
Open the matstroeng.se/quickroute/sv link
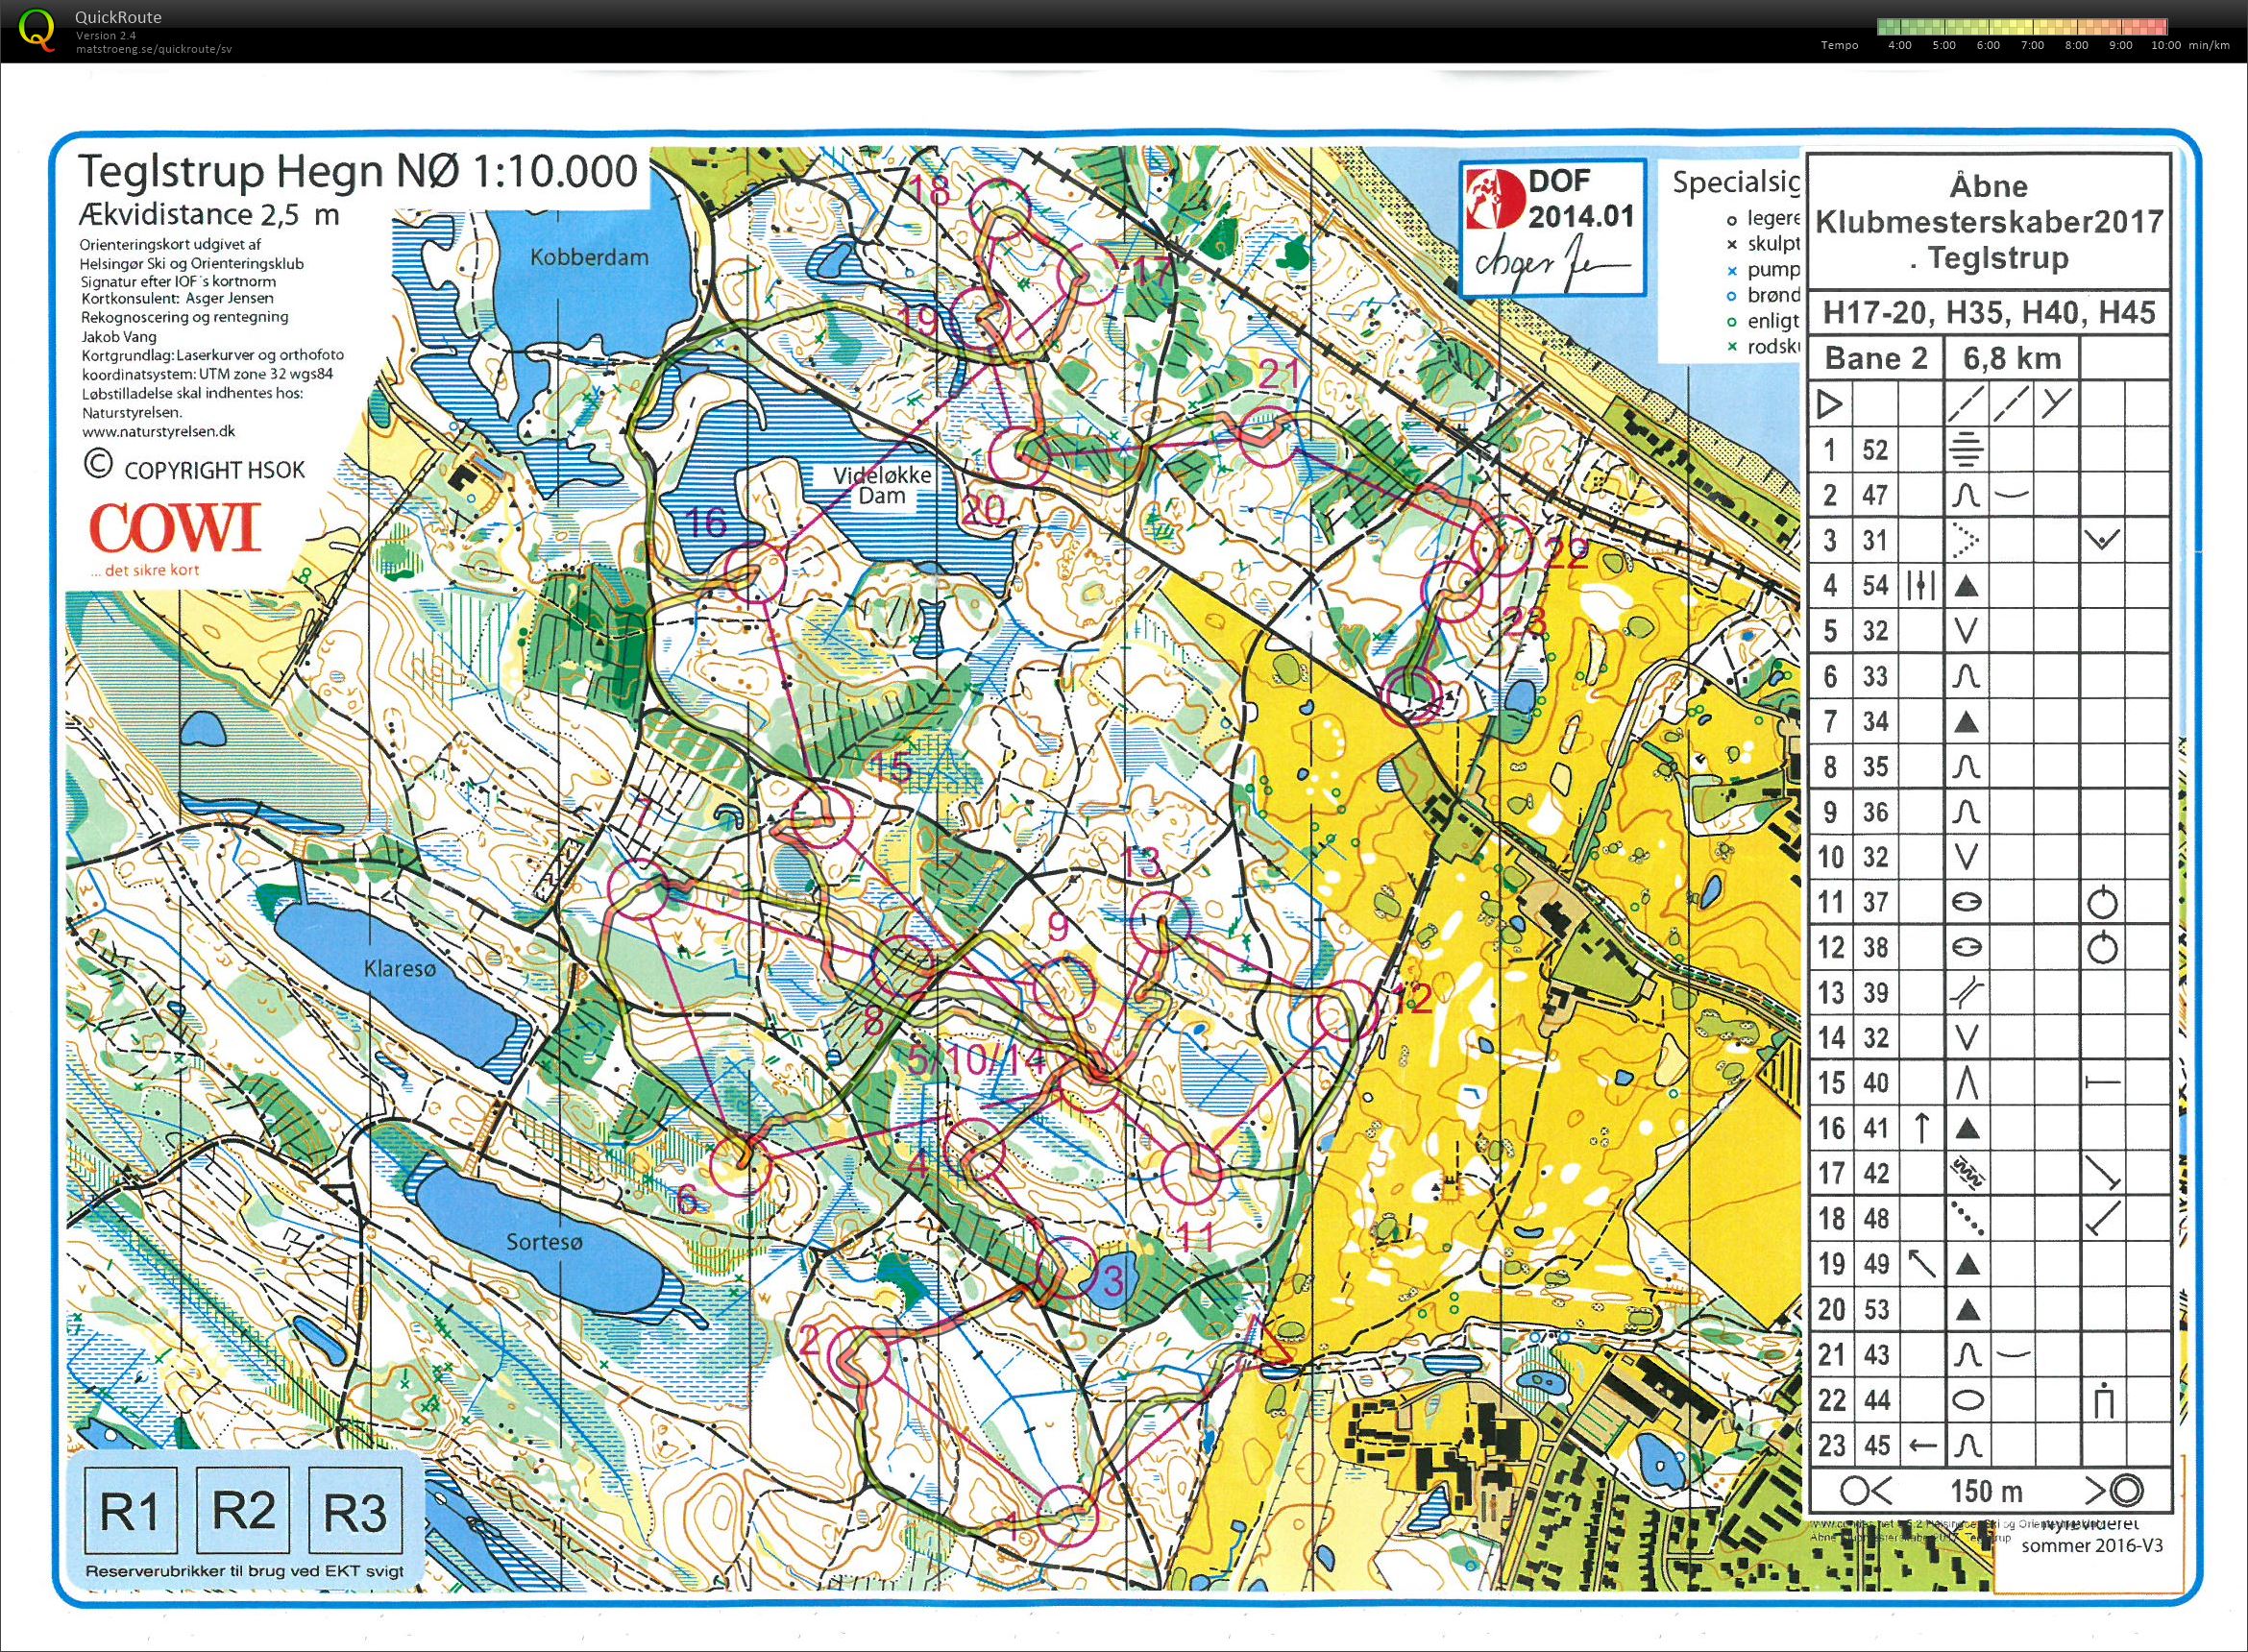coord(154,48)
